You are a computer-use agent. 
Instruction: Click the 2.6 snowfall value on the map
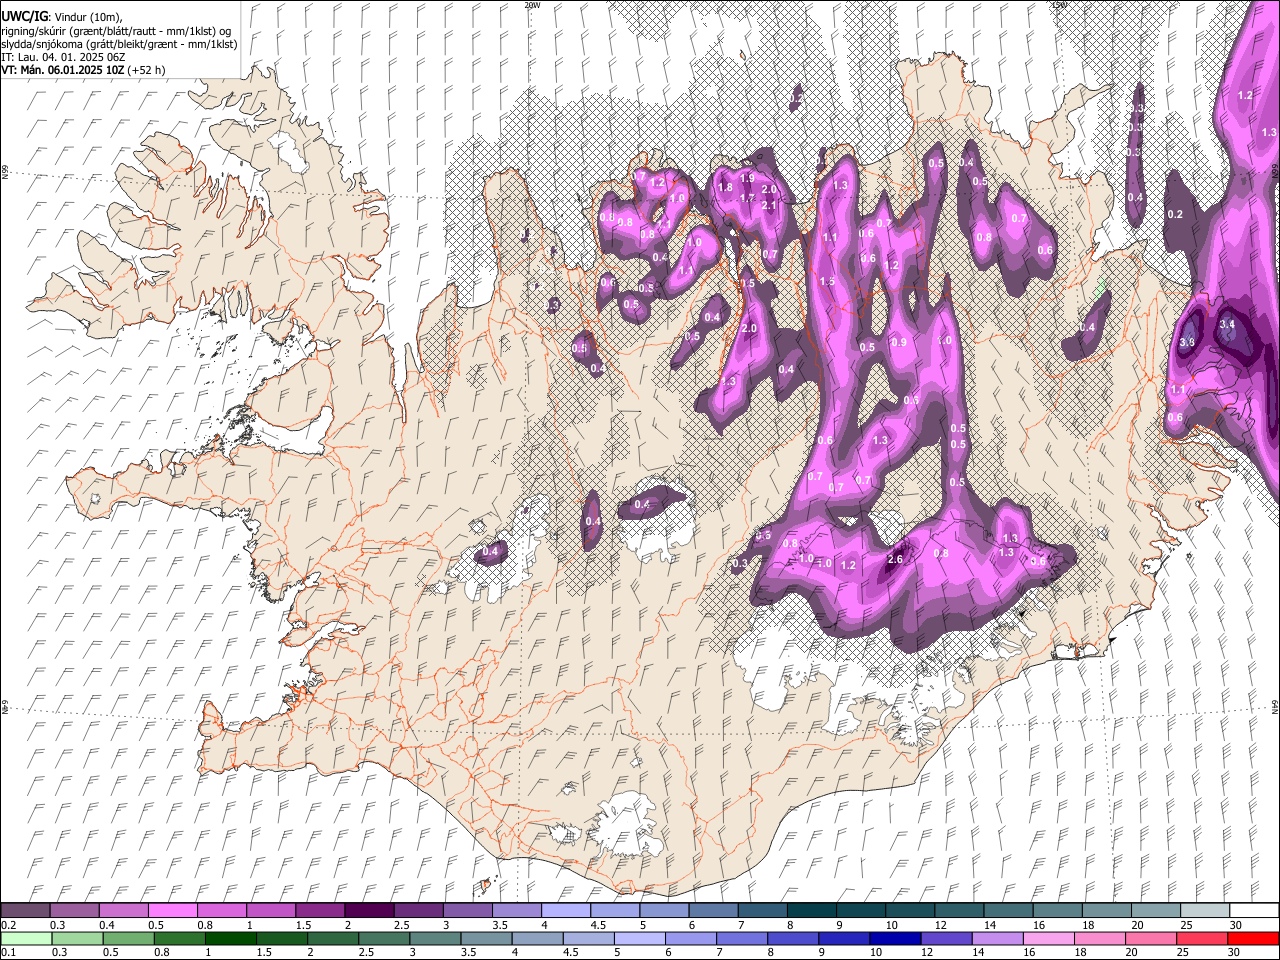click(x=895, y=559)
